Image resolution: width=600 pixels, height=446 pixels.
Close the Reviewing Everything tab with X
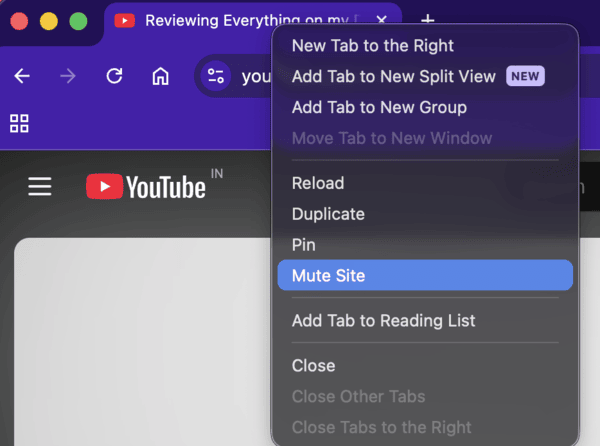[x=381, y=21]
